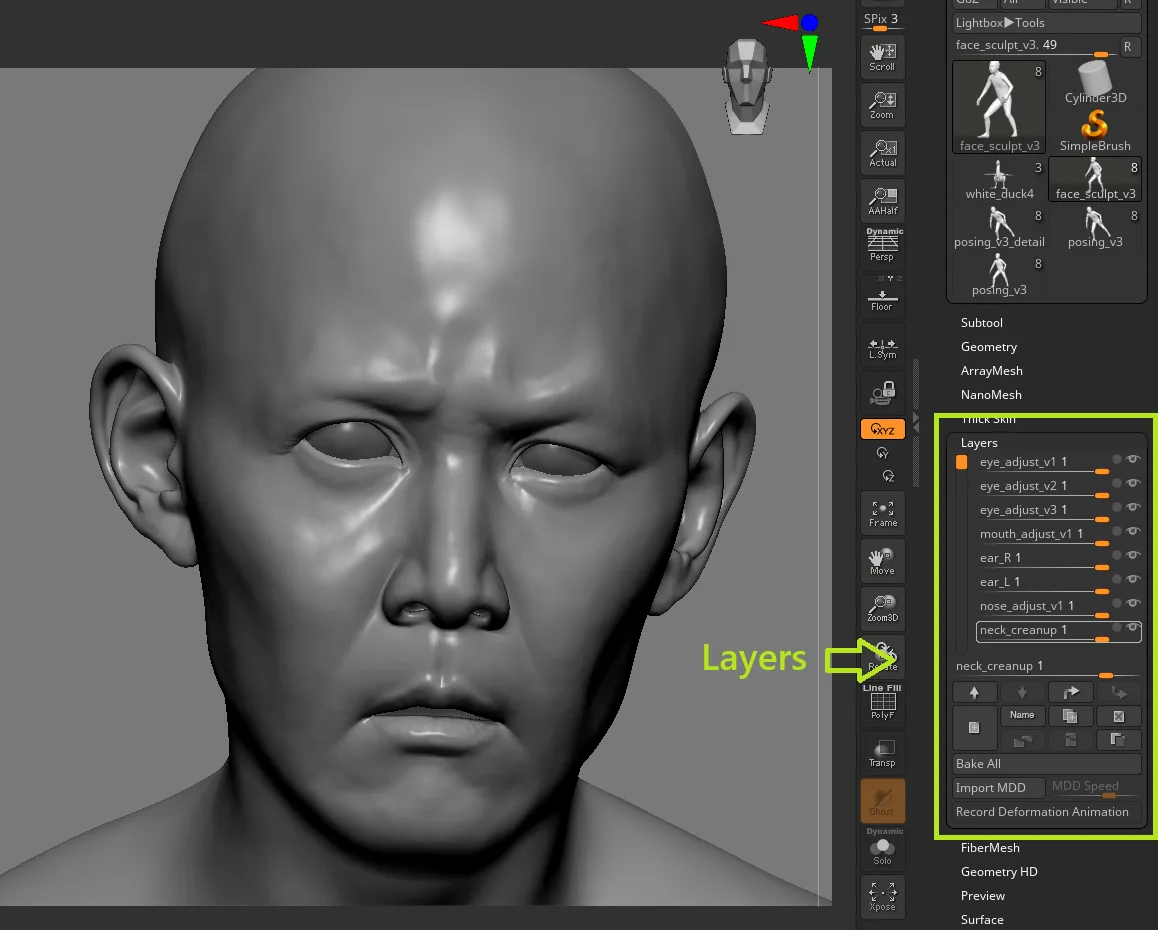
Task: Select the SimpleBrush tool
Action: tap(1094, 131)
